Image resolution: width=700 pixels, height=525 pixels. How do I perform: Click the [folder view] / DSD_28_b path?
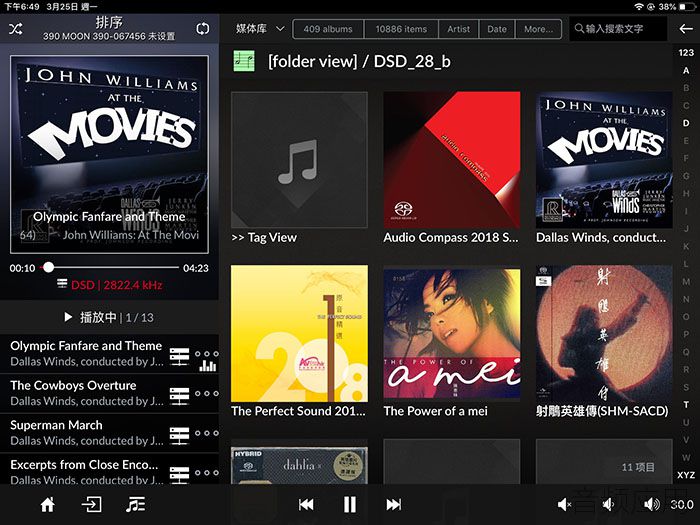point(359,61)
